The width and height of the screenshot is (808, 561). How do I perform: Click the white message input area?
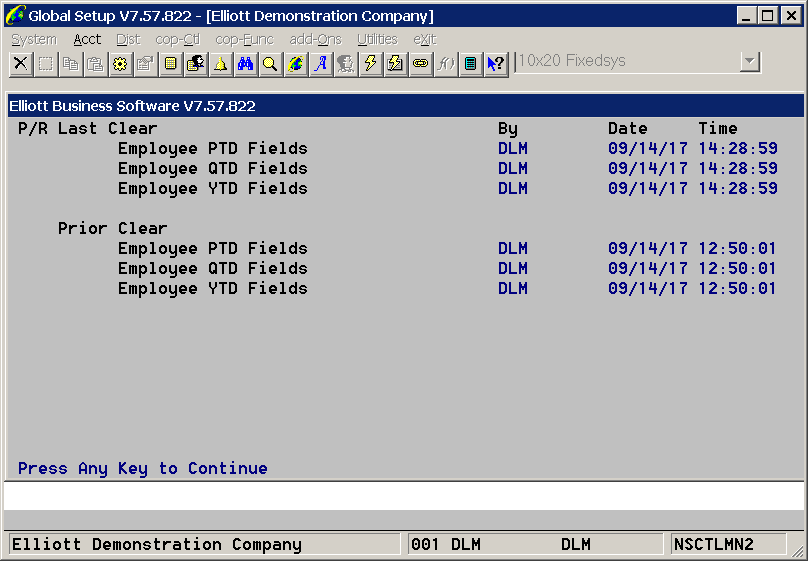point(403,496)
